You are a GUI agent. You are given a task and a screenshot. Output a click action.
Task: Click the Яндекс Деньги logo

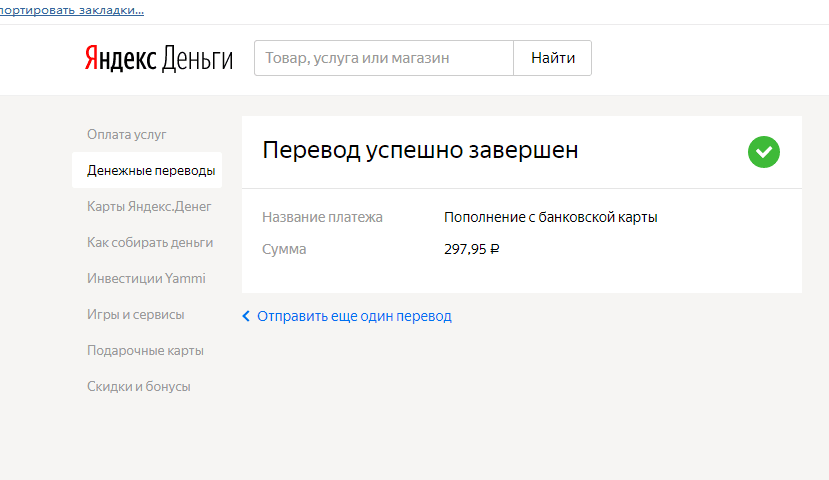click(159, 58)
